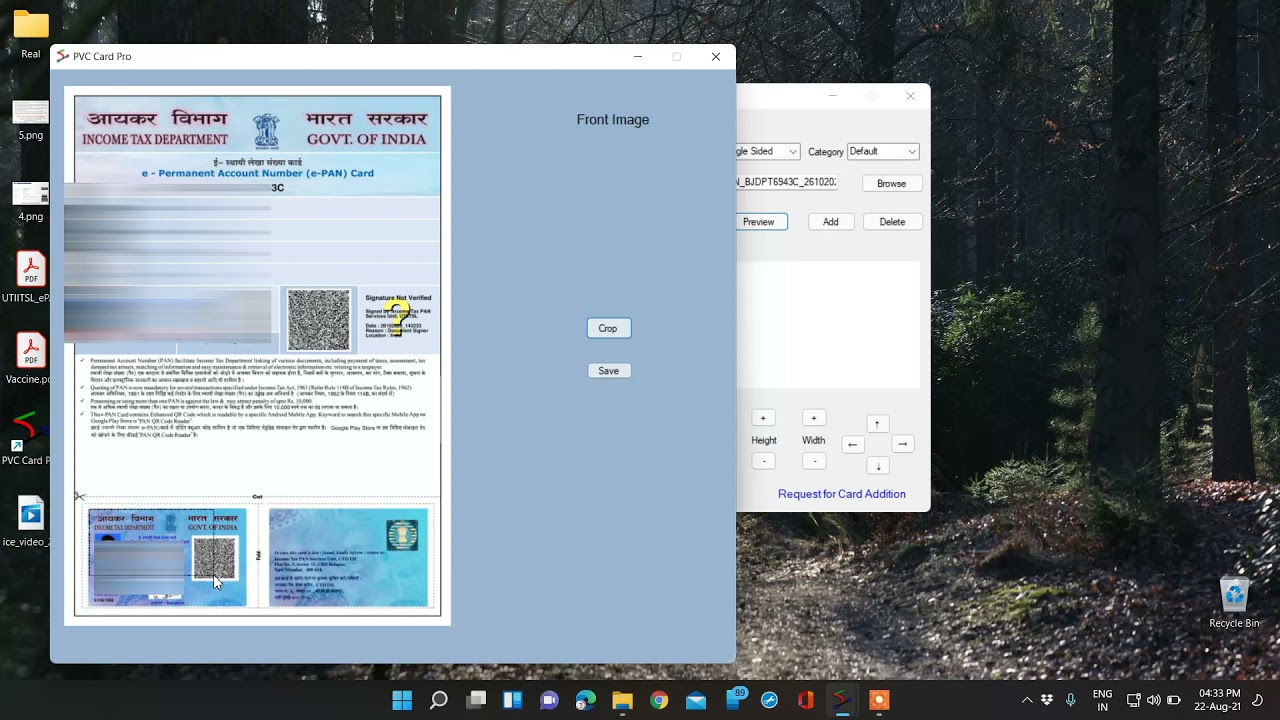Screen dimensions: 1280x720
Task: Select the 5.png desktop file
Action: tap(31, 120)
